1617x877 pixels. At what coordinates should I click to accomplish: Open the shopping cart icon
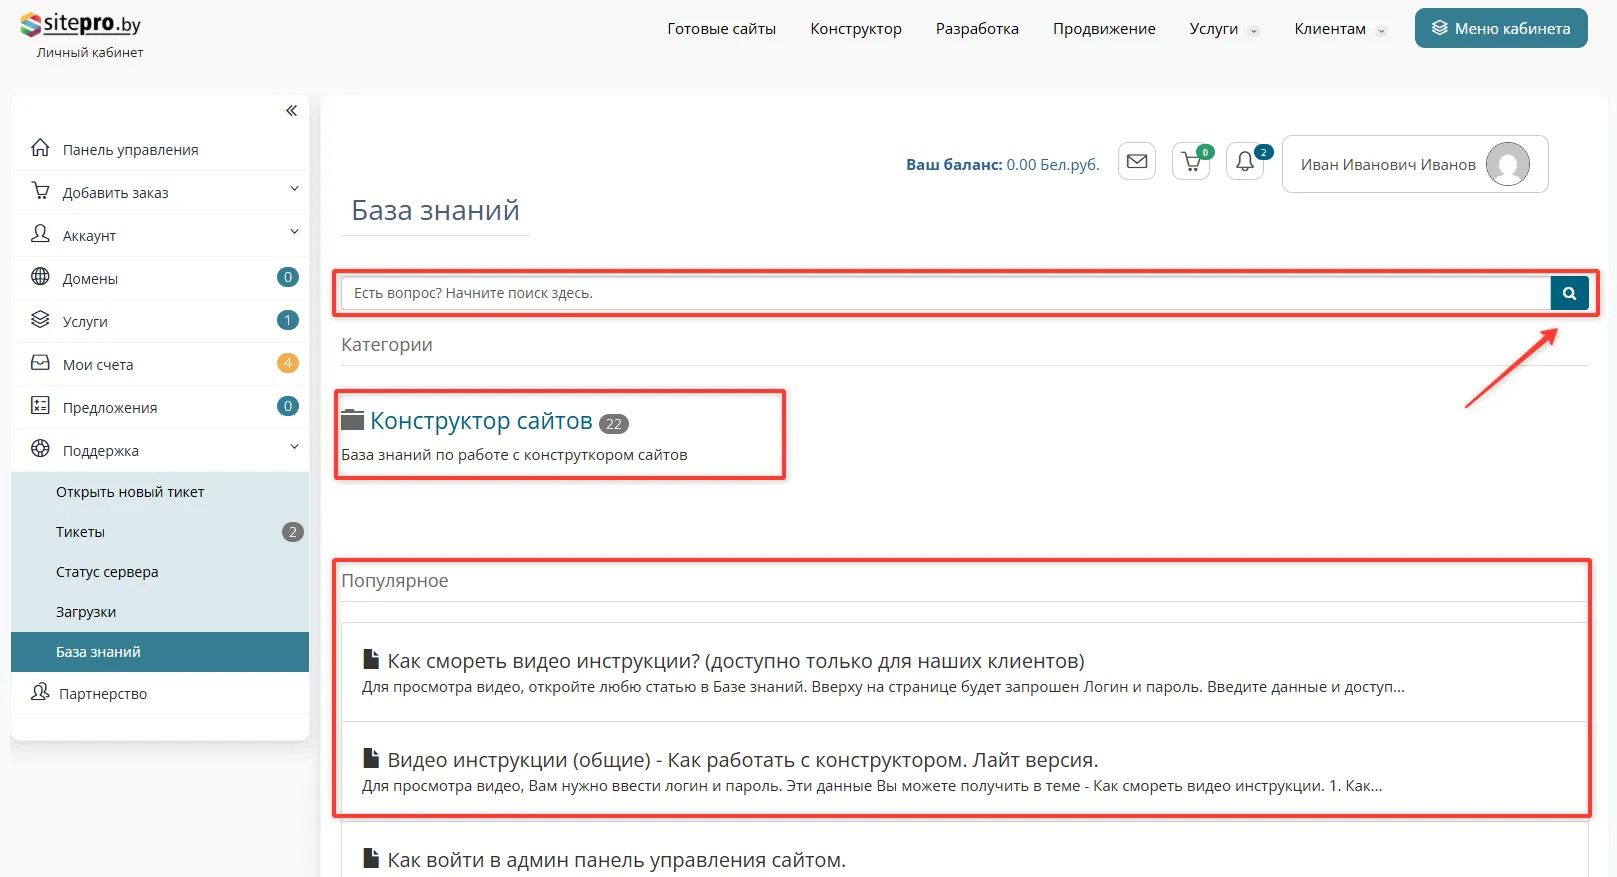pyautogui.click(x=1191, y=161)
